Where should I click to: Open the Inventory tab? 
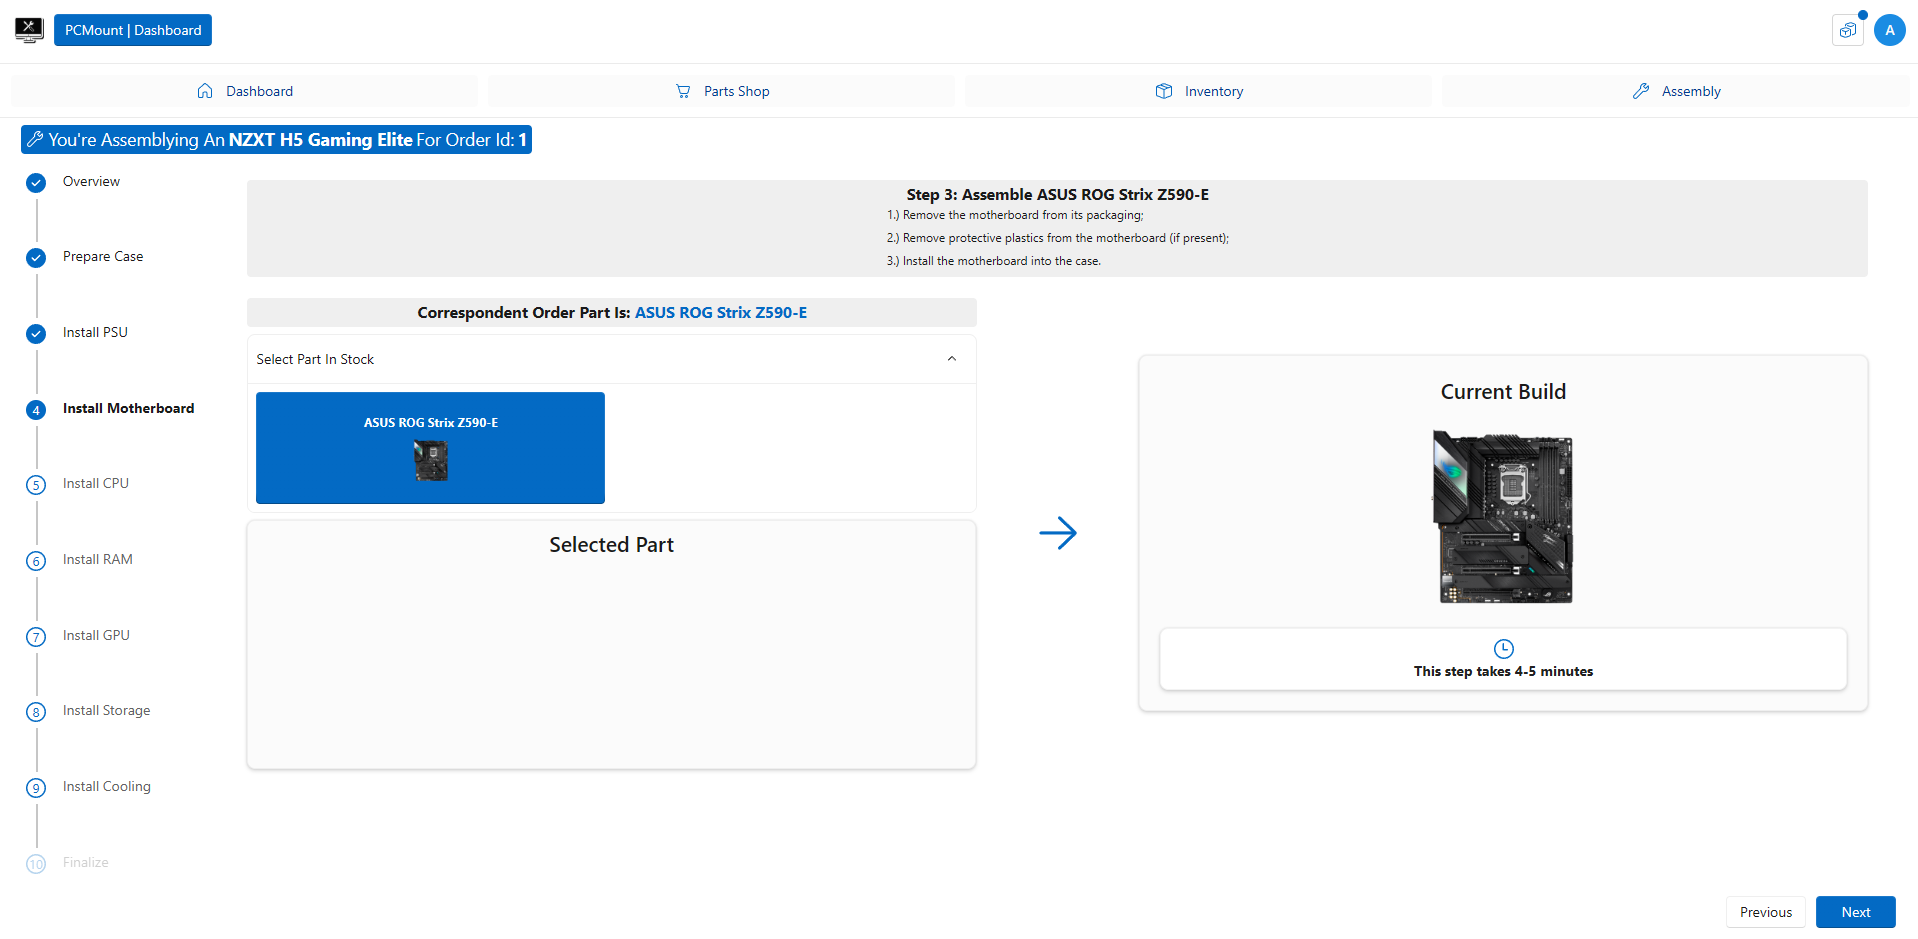pos(1198,91)
